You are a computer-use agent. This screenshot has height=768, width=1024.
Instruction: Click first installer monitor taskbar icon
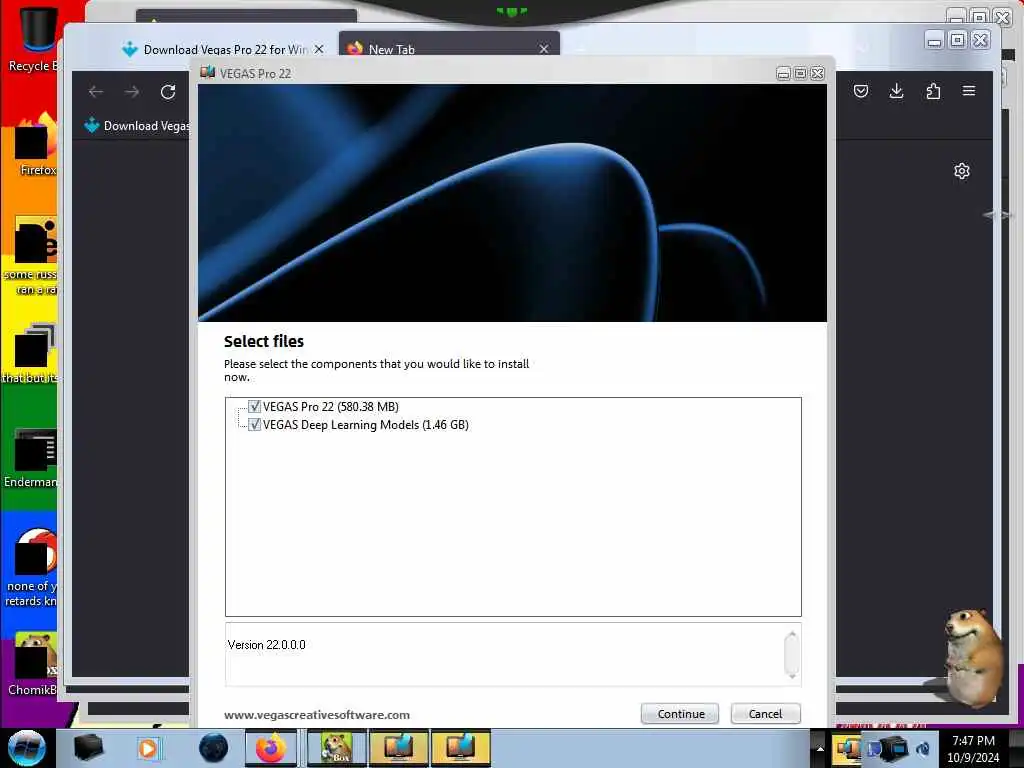pyautogui.click(x=398, y=748)
